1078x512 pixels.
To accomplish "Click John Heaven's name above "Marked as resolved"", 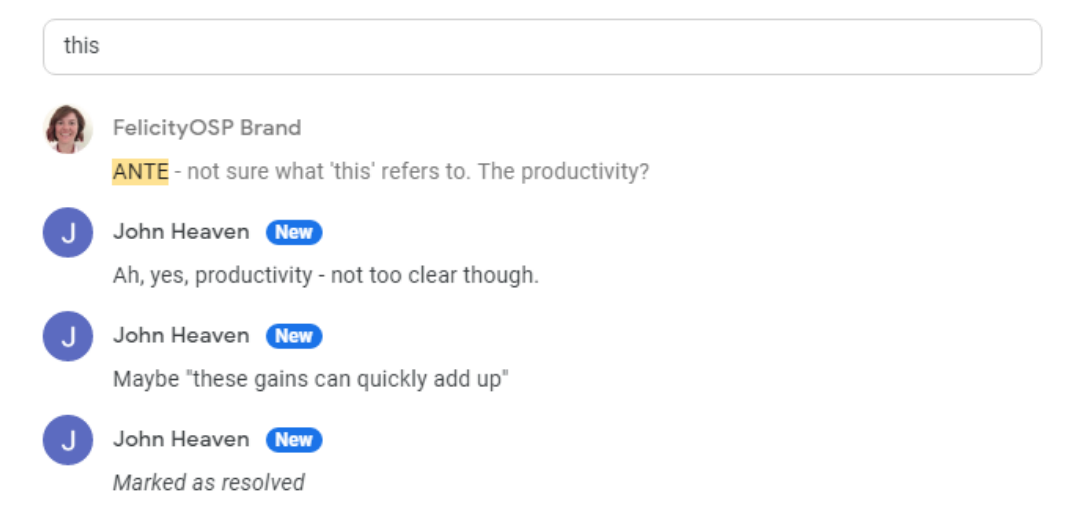I will 181,440.
